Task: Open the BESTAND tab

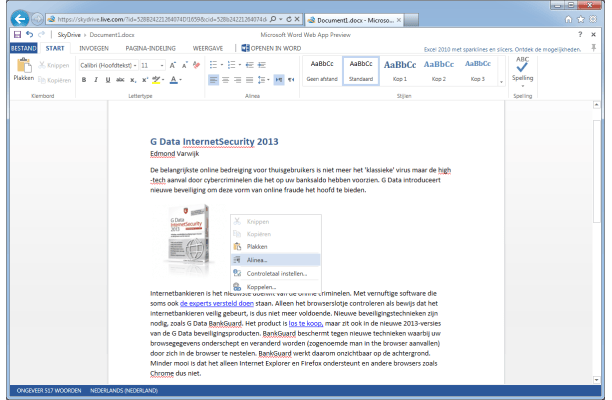Action: [24, 48]
